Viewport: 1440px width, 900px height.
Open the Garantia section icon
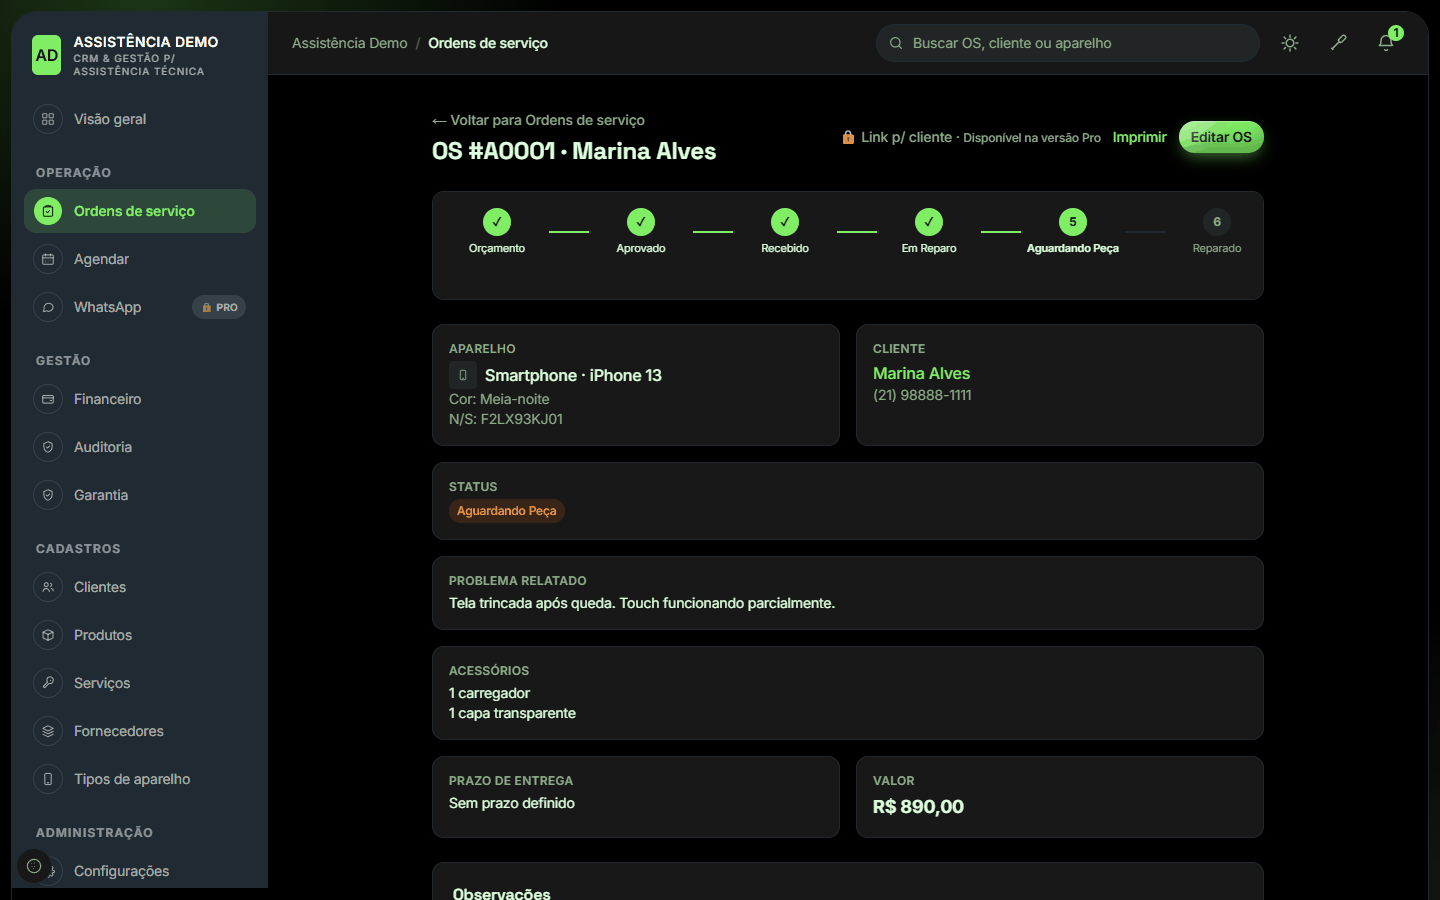coord(48,495)
